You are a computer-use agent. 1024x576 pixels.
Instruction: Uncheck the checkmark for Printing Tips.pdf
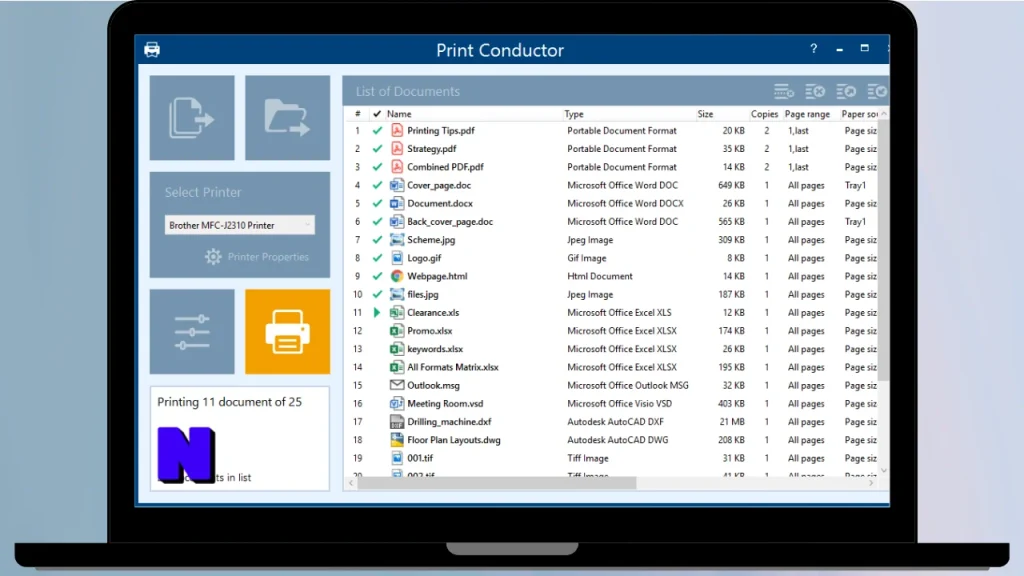(x=377, y=131)
